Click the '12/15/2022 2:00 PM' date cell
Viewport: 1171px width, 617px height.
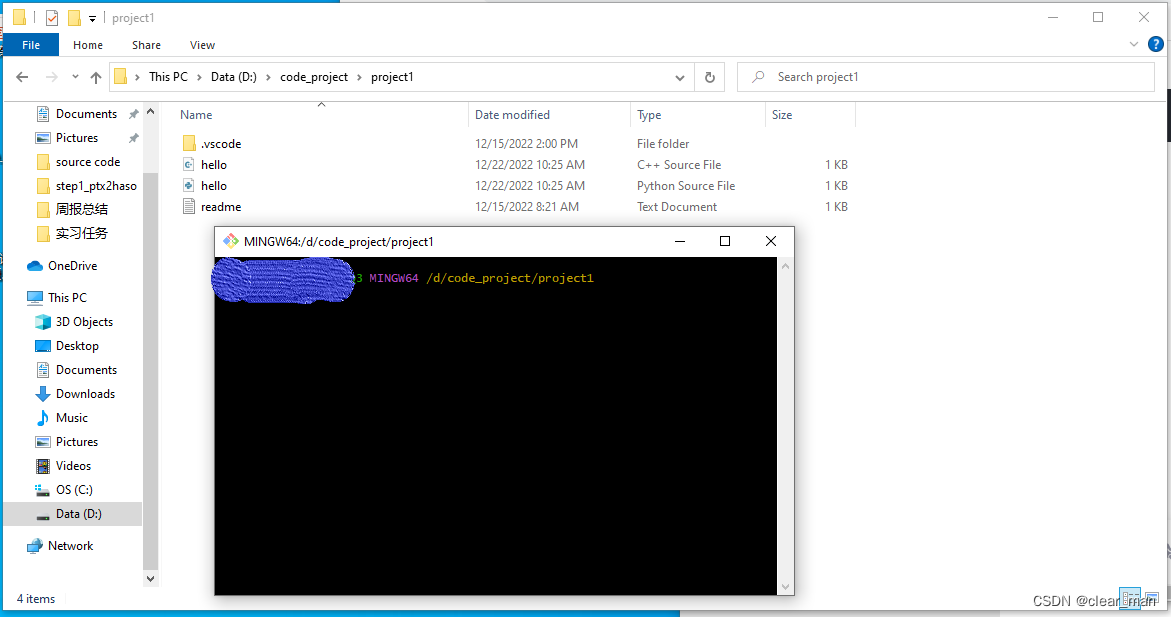527,143
